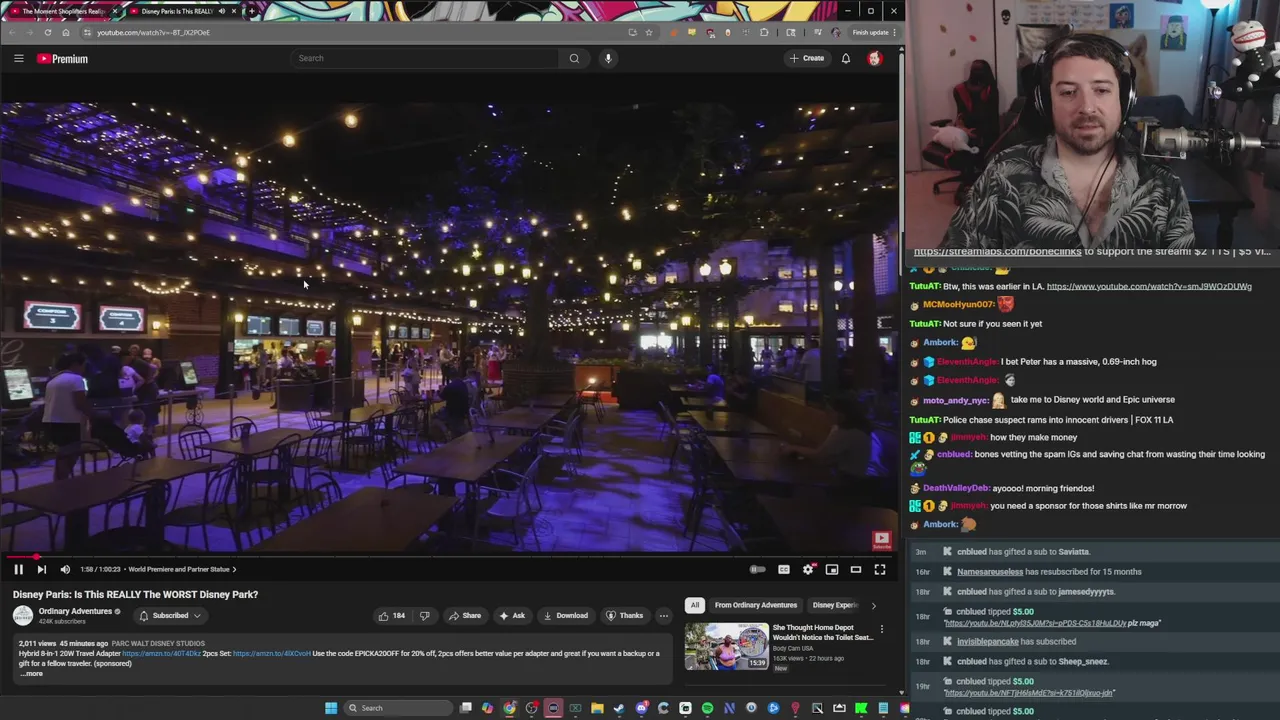This screenshot has height=720, width=1280.
Task: Open YouTube guide hamburger menu
Action: (x=18, y=58)
